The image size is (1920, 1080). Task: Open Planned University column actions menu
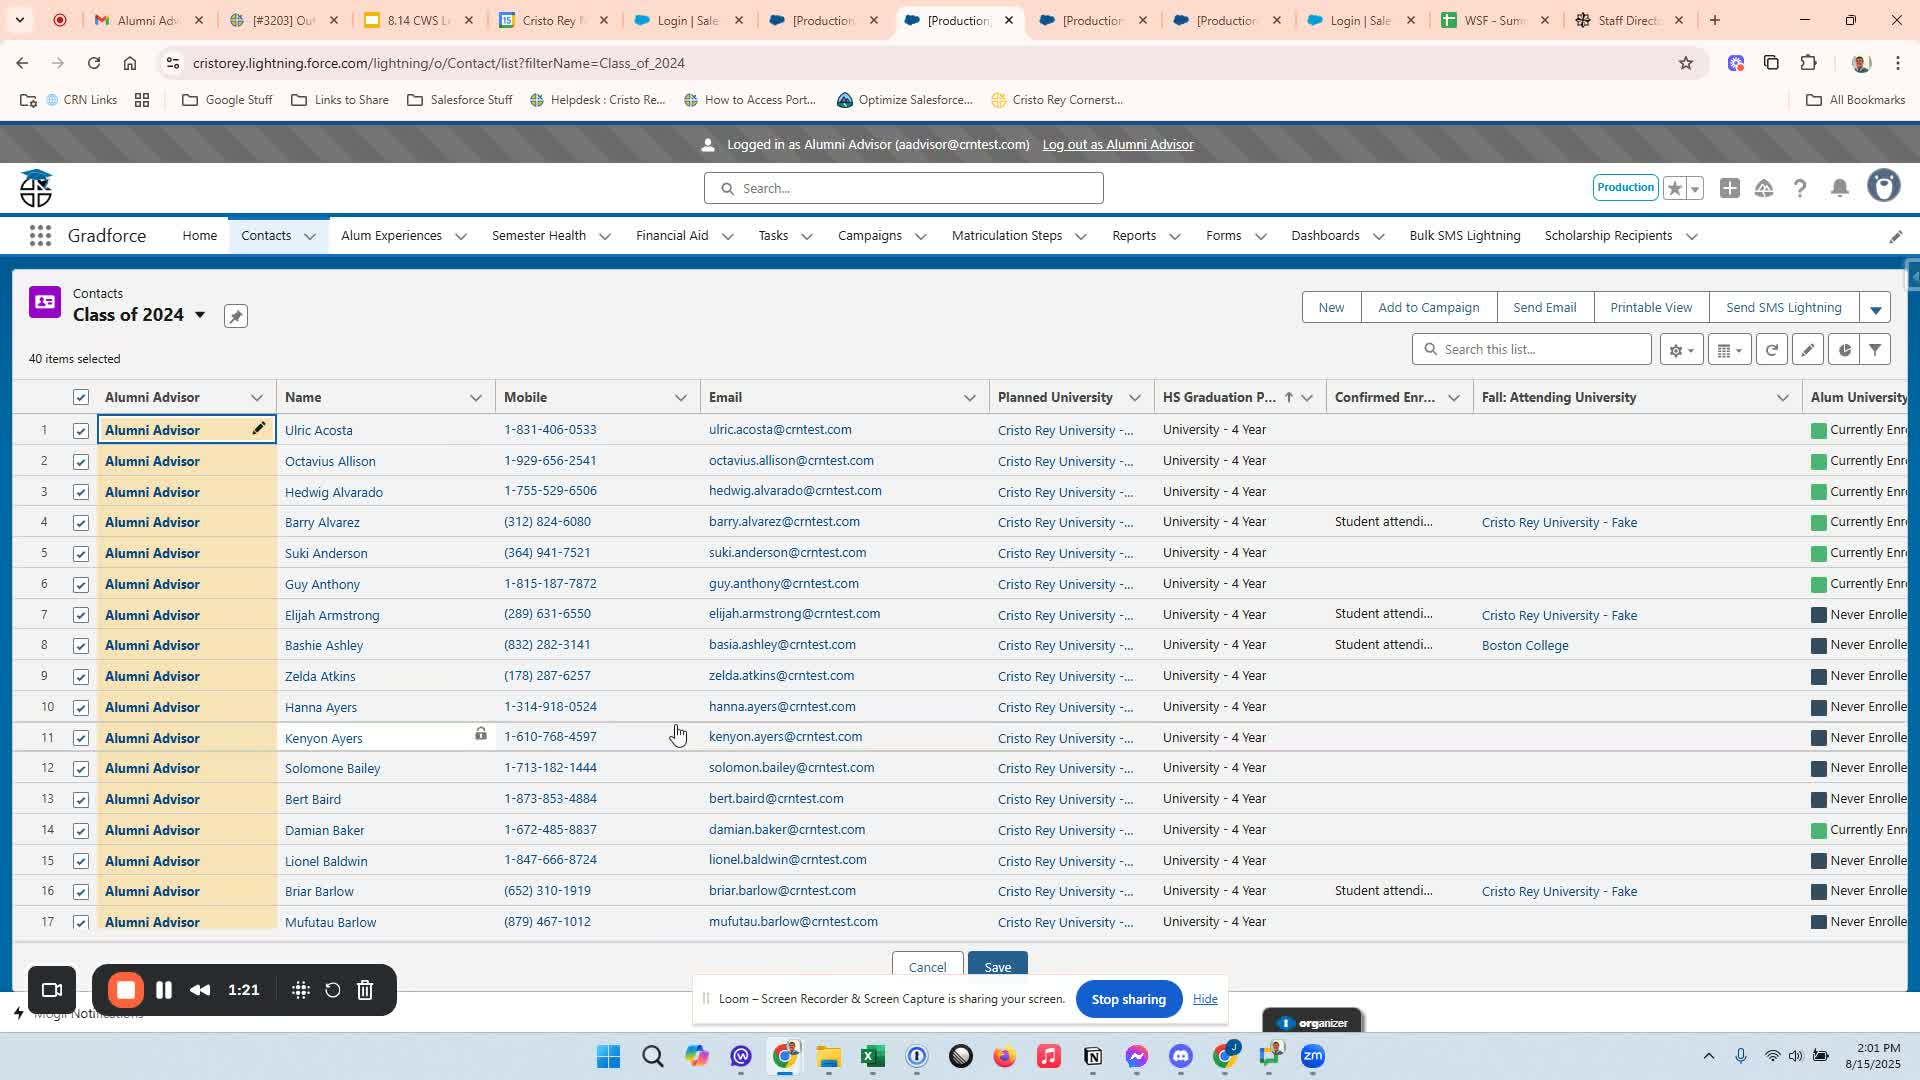point(1134,398)
